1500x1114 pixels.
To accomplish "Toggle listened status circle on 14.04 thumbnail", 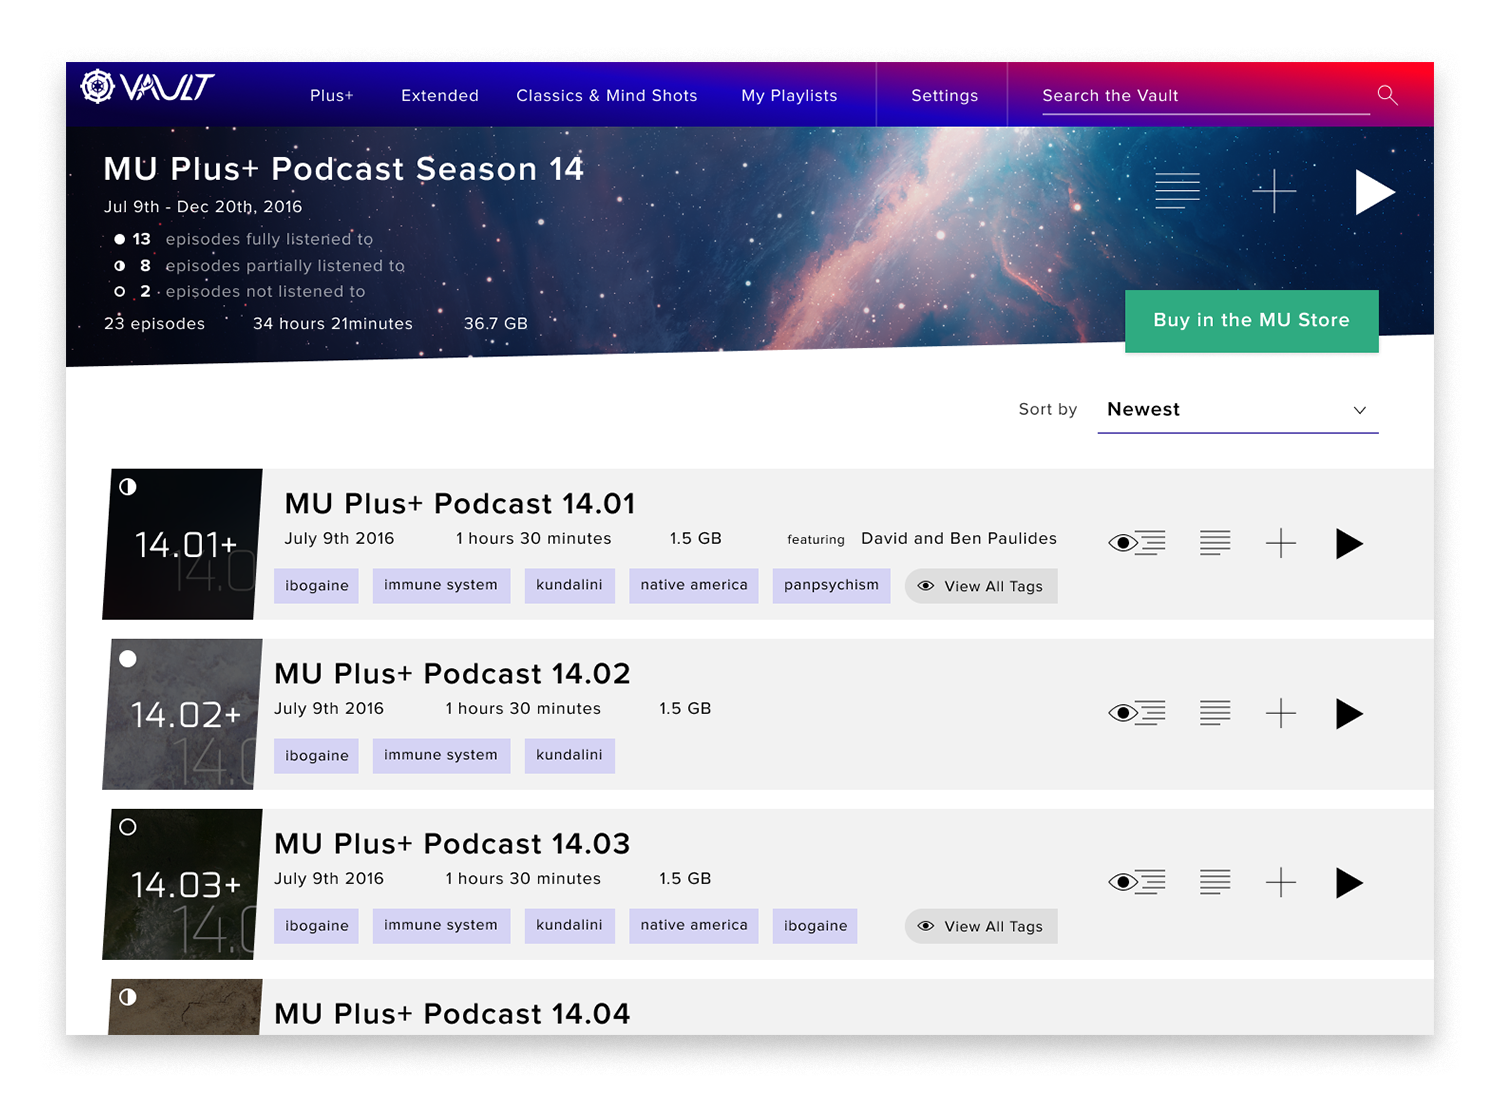I will (128, 997).
